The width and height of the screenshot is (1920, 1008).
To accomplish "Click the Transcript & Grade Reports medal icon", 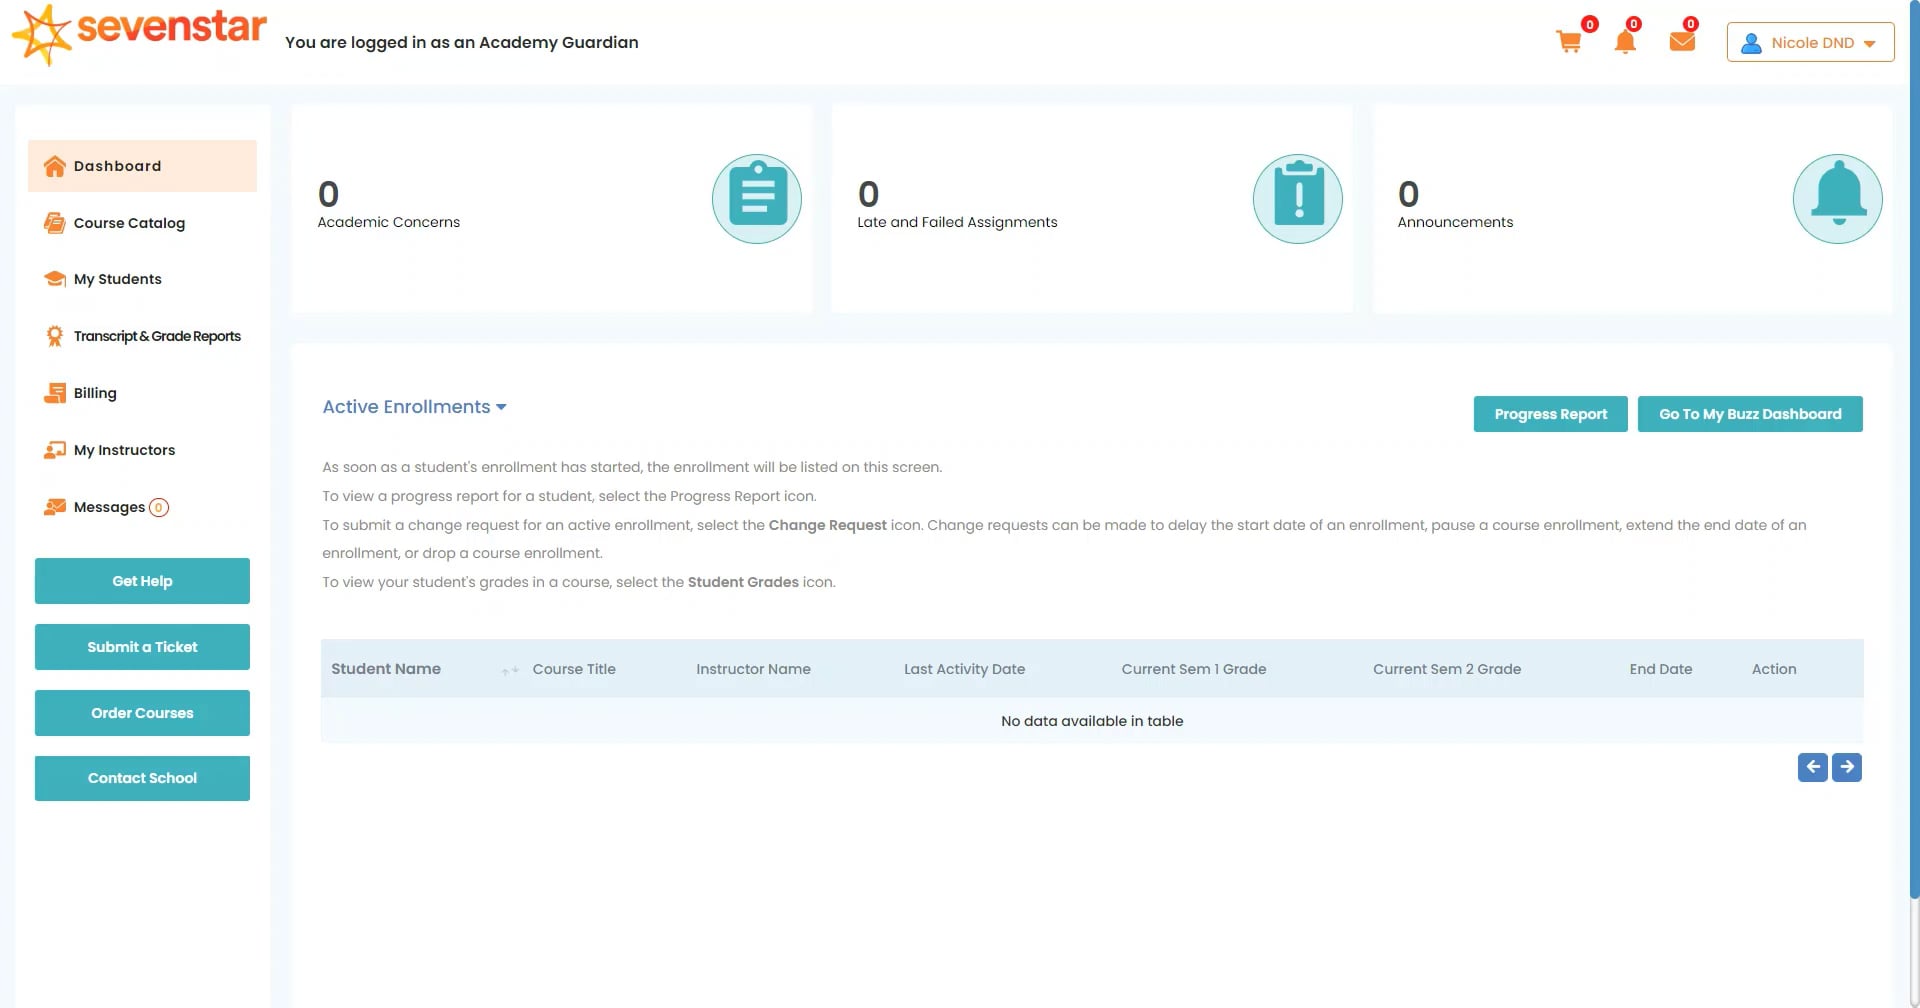I will coord(54,336).
